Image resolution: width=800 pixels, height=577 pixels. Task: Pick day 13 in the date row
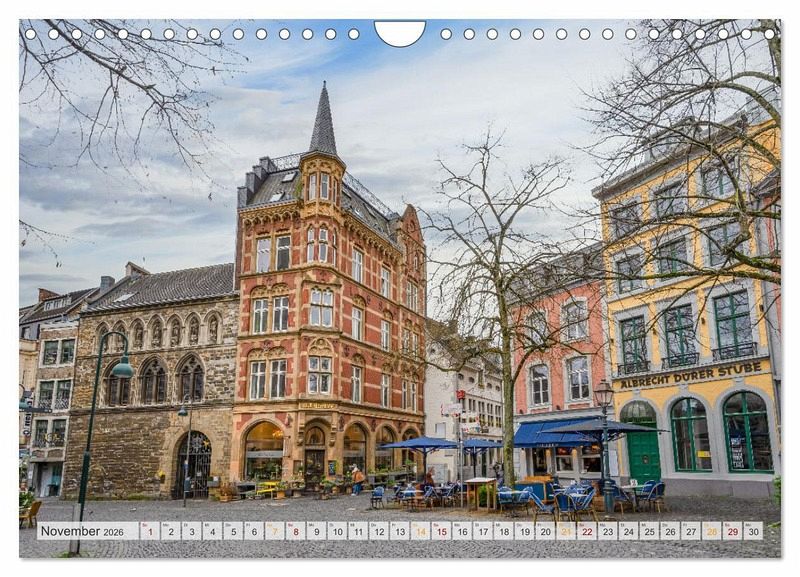pos(399,531)
